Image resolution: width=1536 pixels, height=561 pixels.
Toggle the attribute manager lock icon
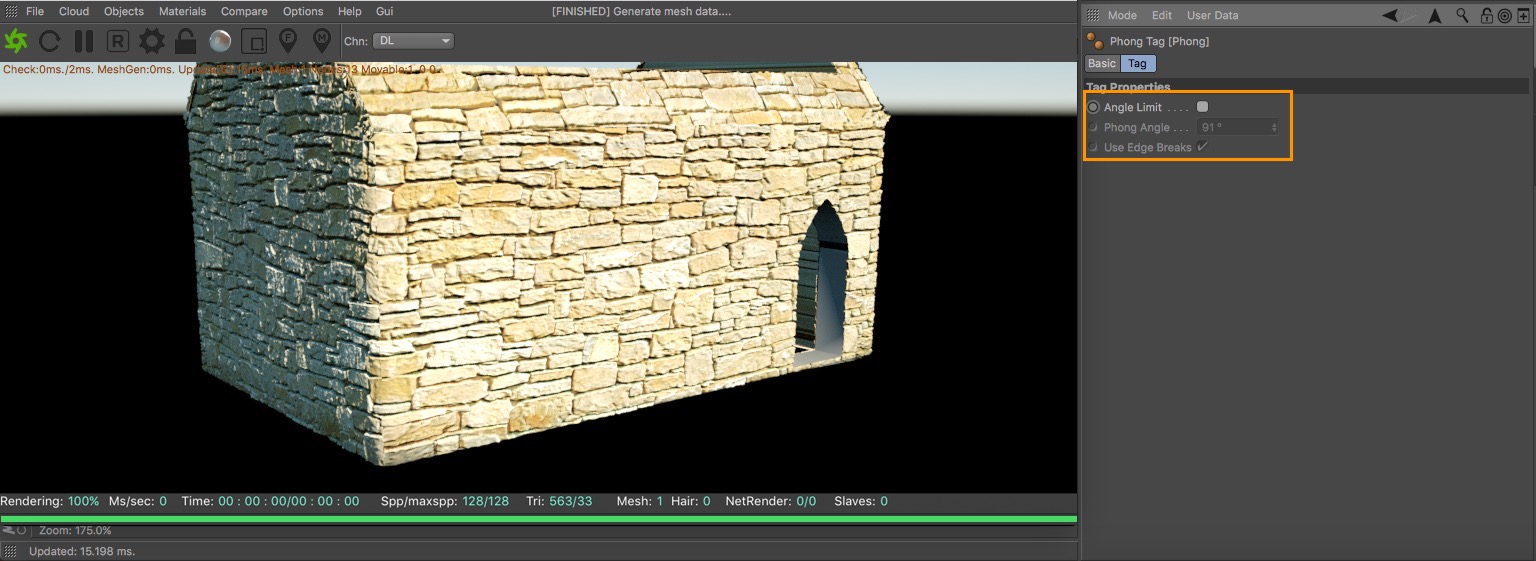tap(1487, 15)
